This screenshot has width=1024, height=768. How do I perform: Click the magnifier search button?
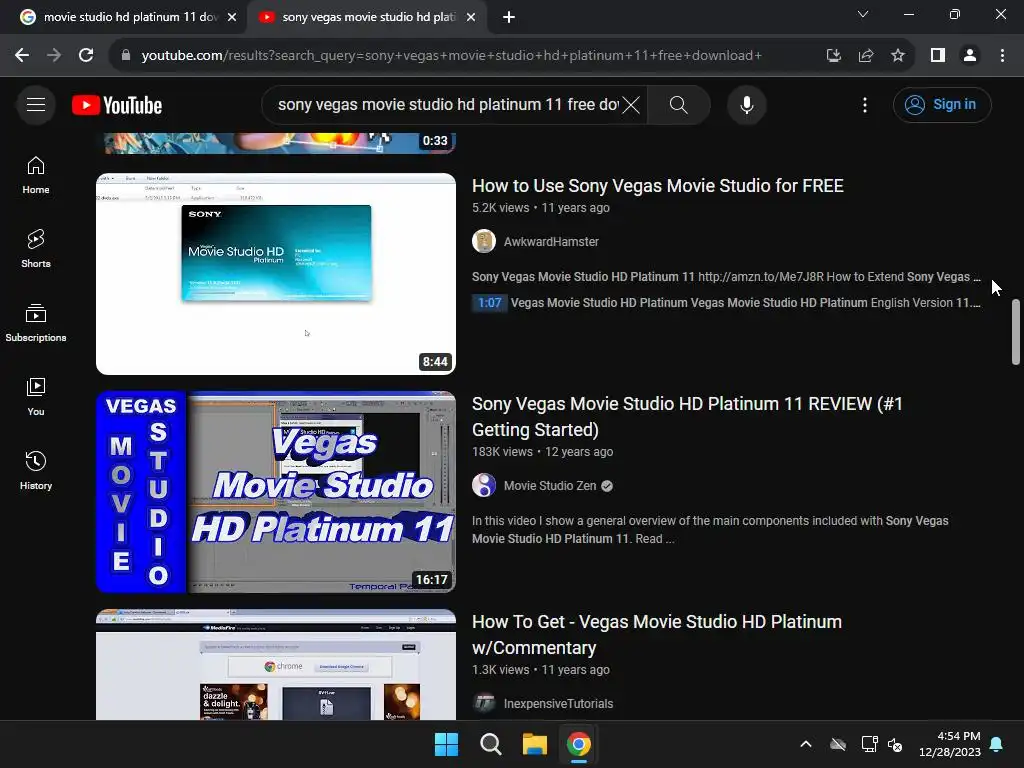pos(679,104)
